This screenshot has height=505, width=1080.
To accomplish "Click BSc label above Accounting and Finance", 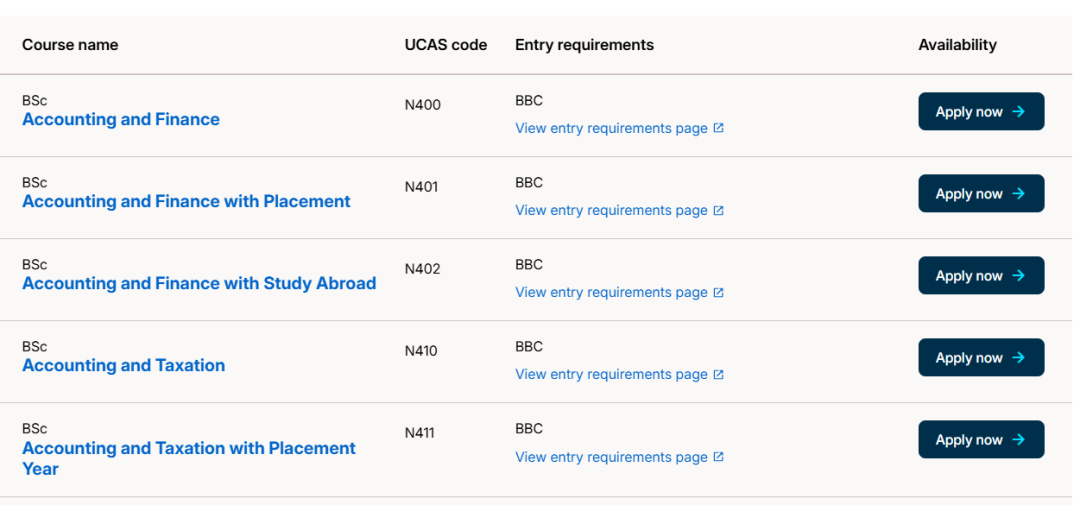I will click(x=34, y=101).
